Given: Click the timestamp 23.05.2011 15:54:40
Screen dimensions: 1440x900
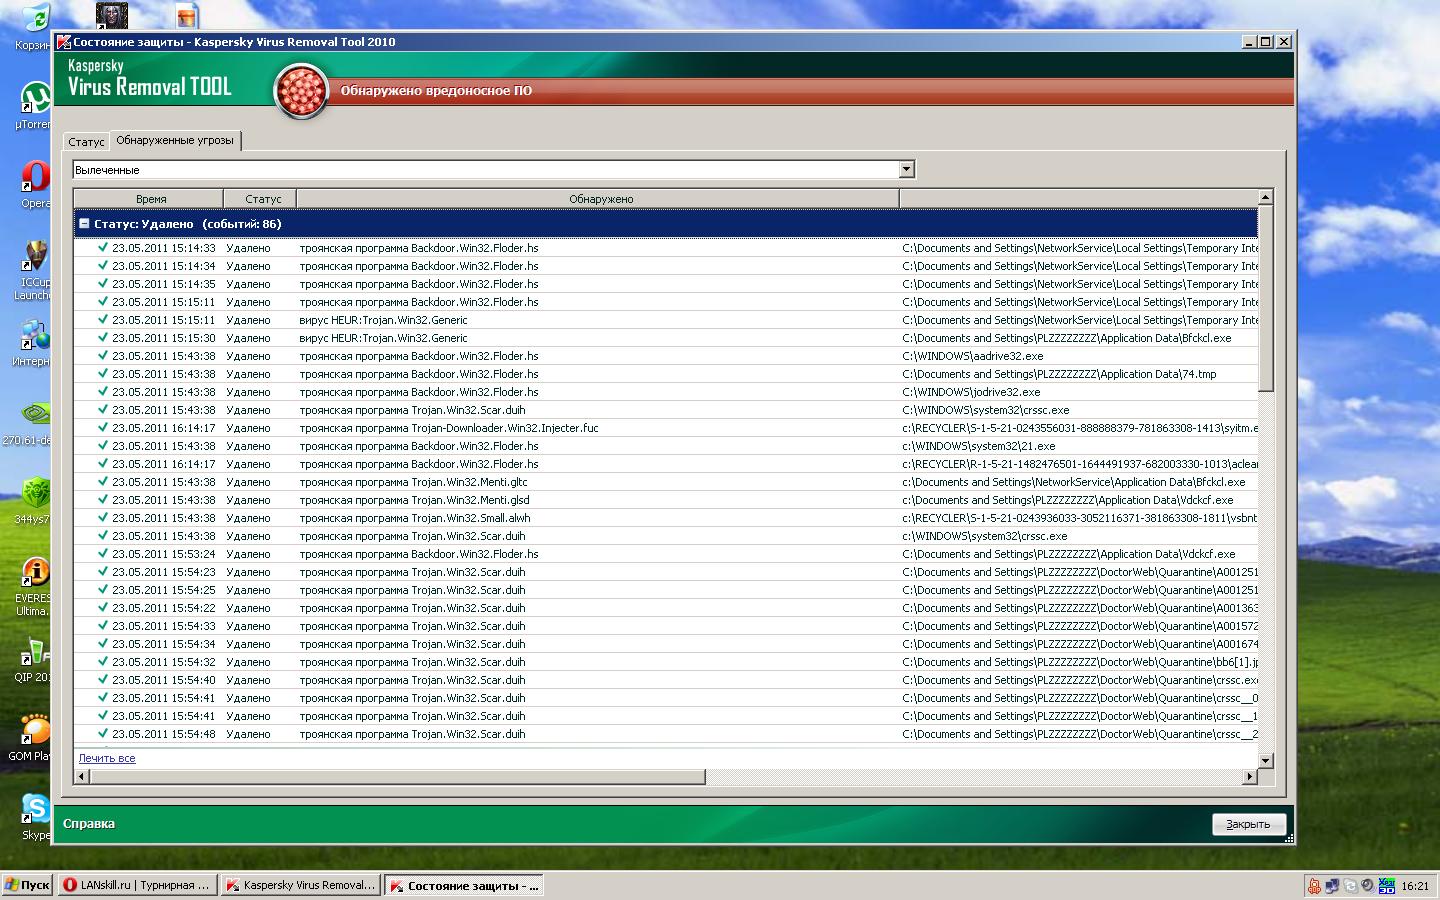Looking at the screenshot, I should [x=164, y=680].
